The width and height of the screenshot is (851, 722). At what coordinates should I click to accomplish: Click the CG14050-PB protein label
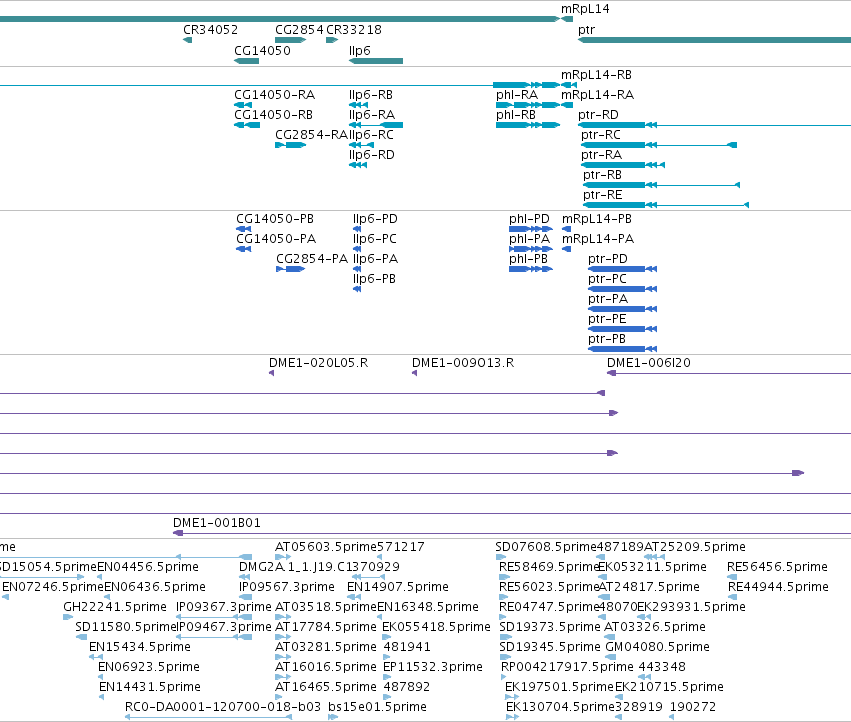275,219
